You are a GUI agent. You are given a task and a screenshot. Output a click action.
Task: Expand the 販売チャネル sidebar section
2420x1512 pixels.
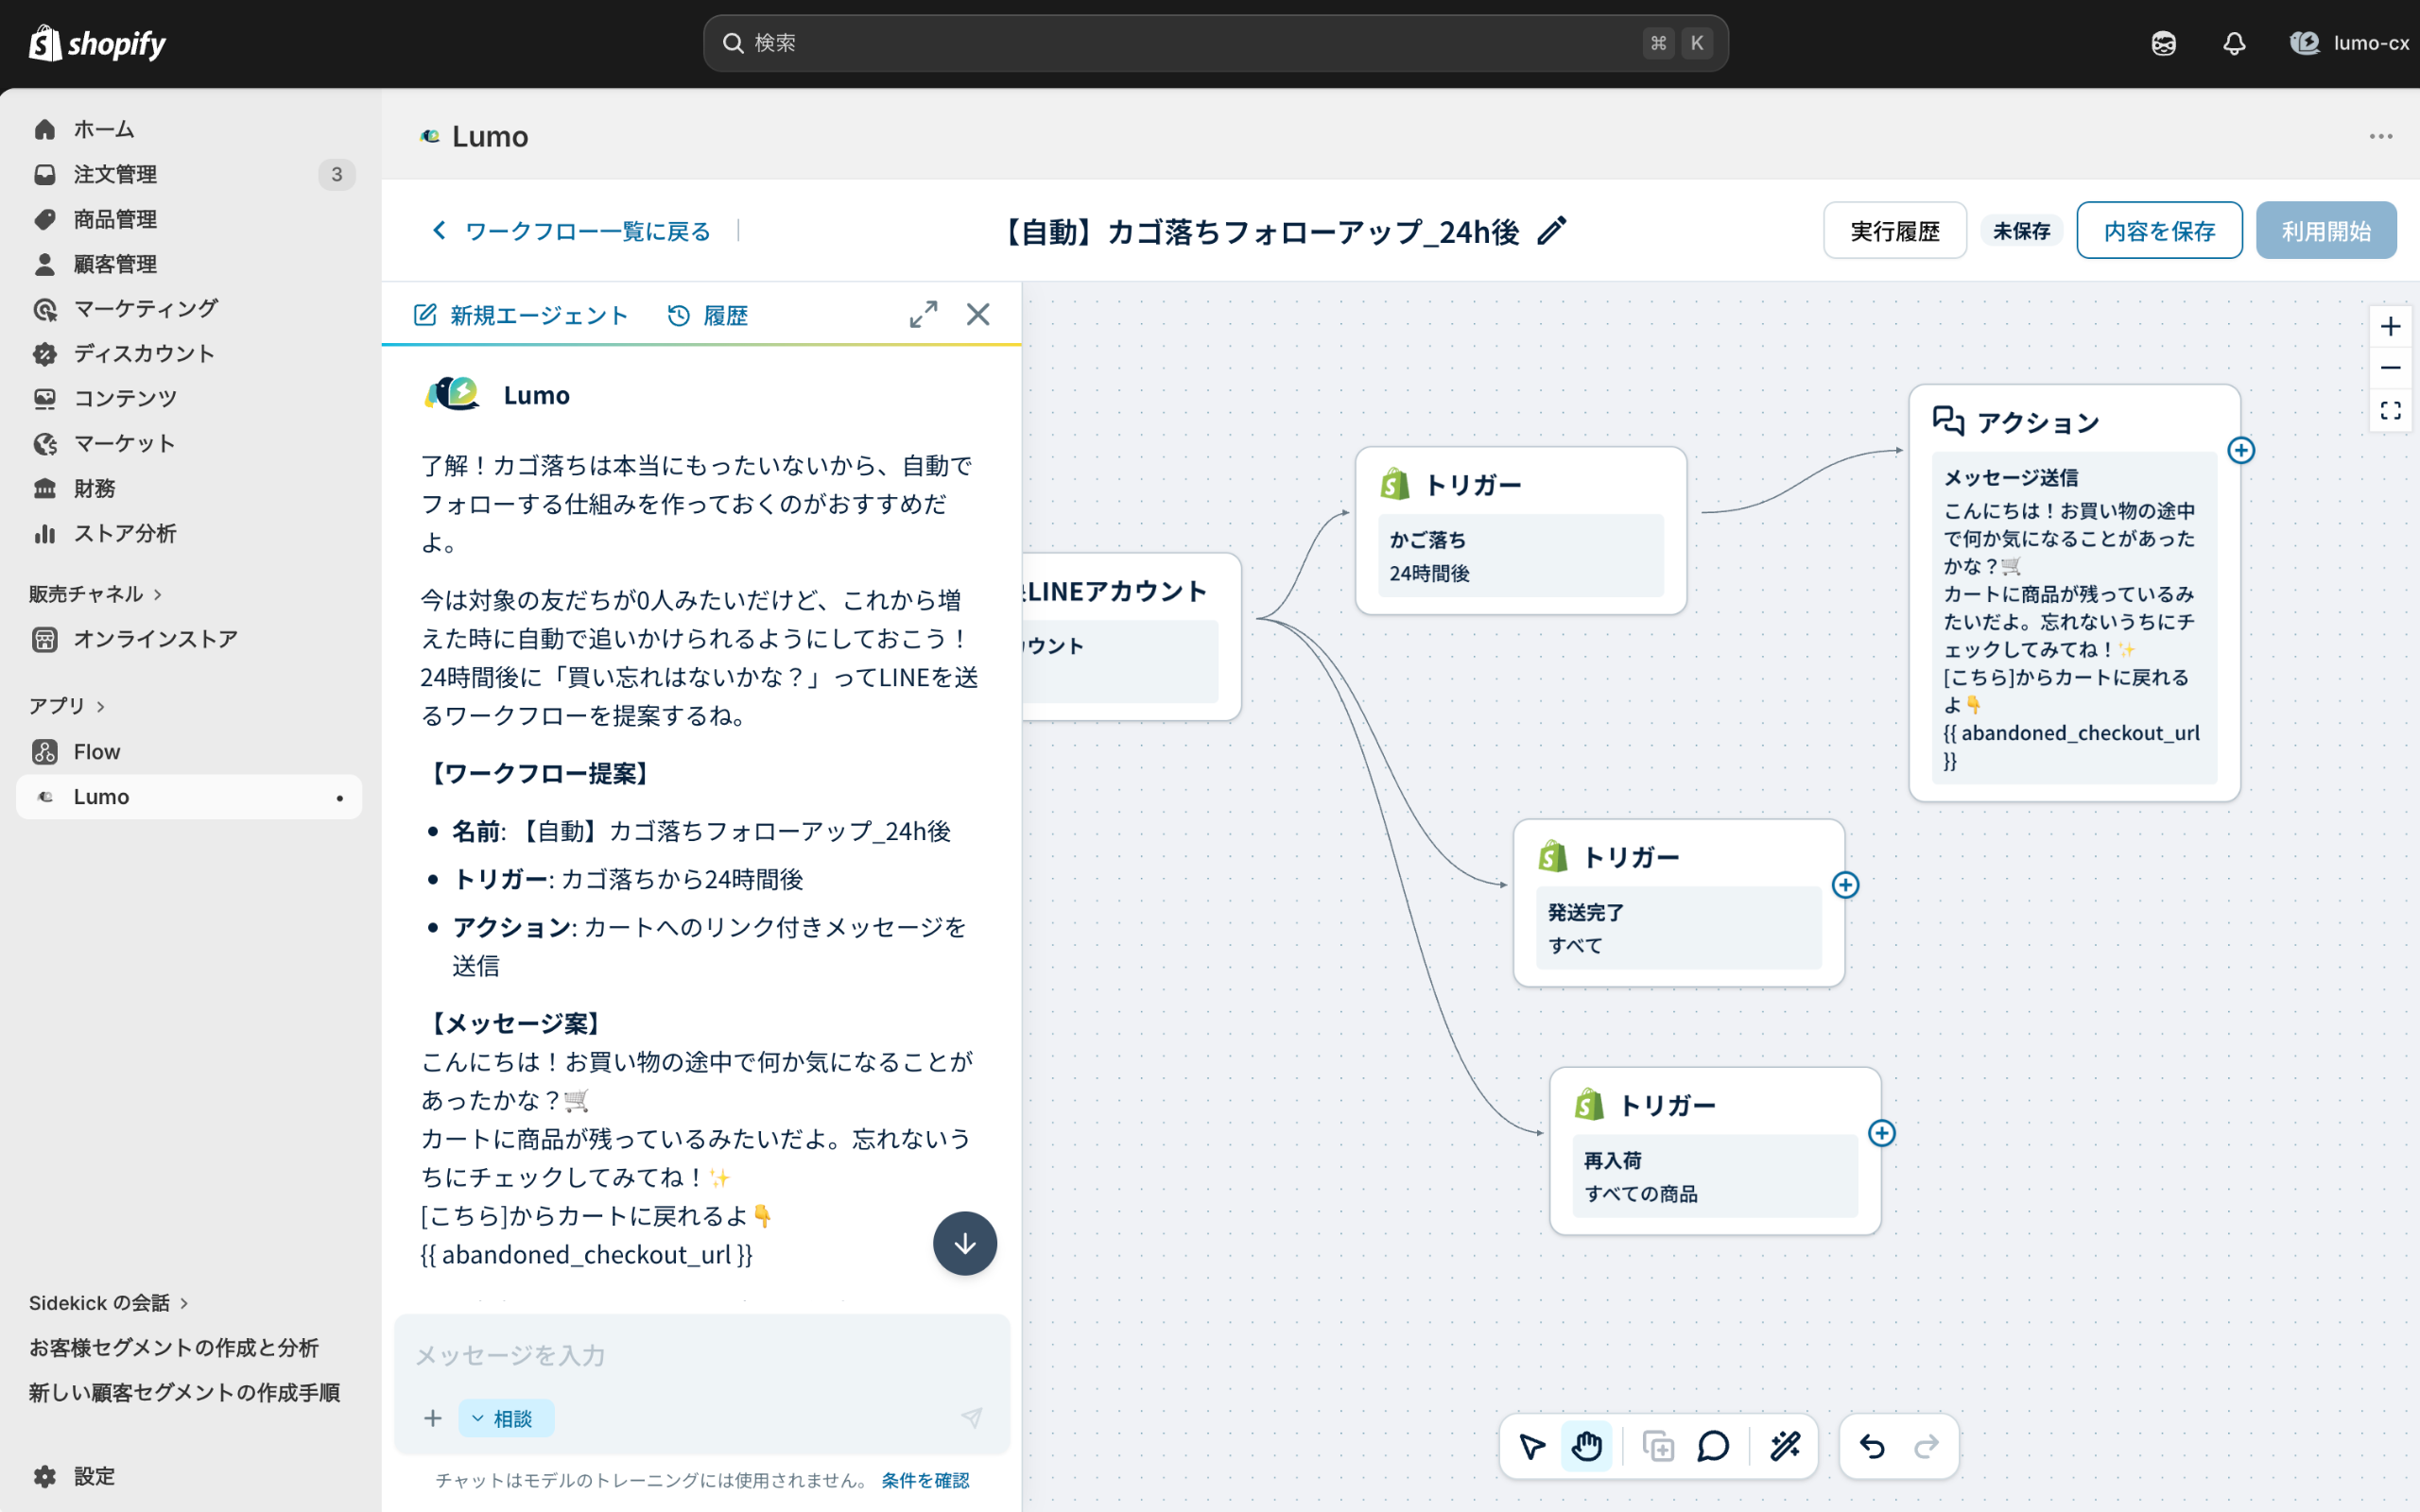95,593
